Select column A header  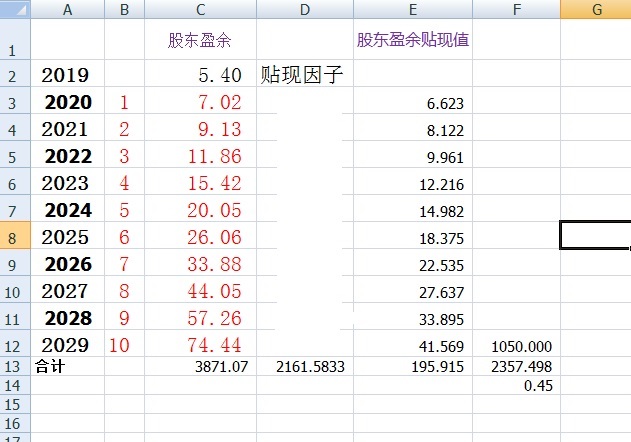tap(68, 9)
